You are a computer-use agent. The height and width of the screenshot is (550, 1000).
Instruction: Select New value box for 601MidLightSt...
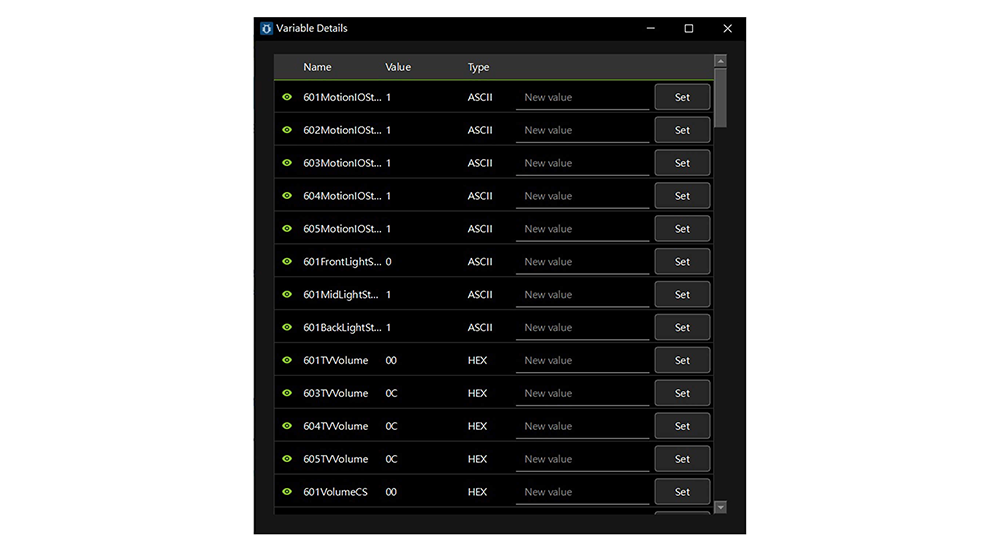coord(582,295)
